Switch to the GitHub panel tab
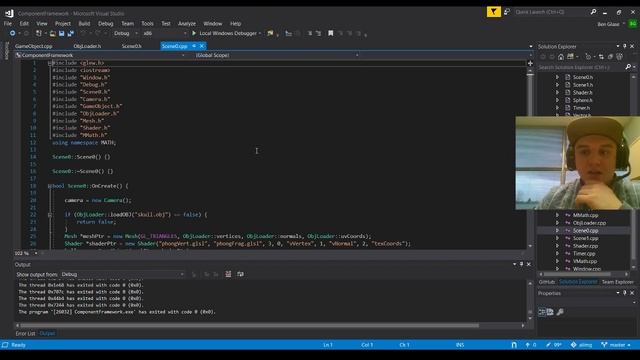 coord(547,282)
